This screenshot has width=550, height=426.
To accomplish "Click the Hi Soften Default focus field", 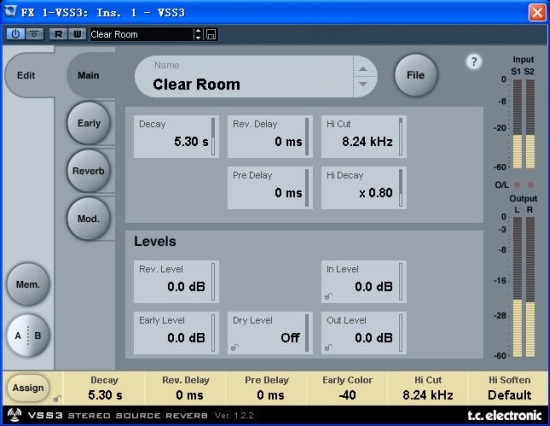I will 509,388.
